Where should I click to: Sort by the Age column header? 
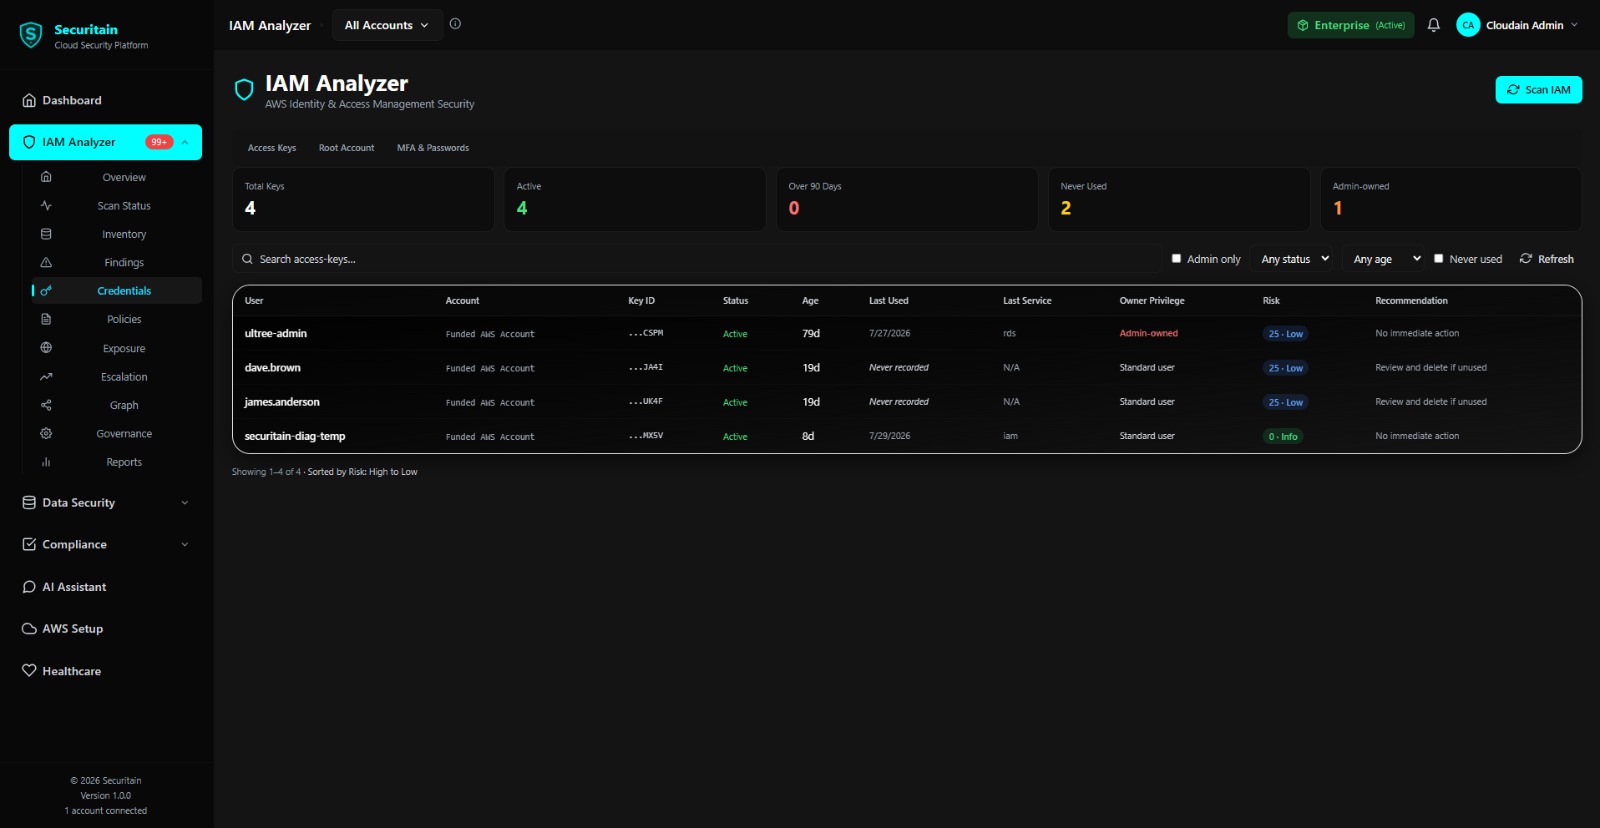click(810, 301)
